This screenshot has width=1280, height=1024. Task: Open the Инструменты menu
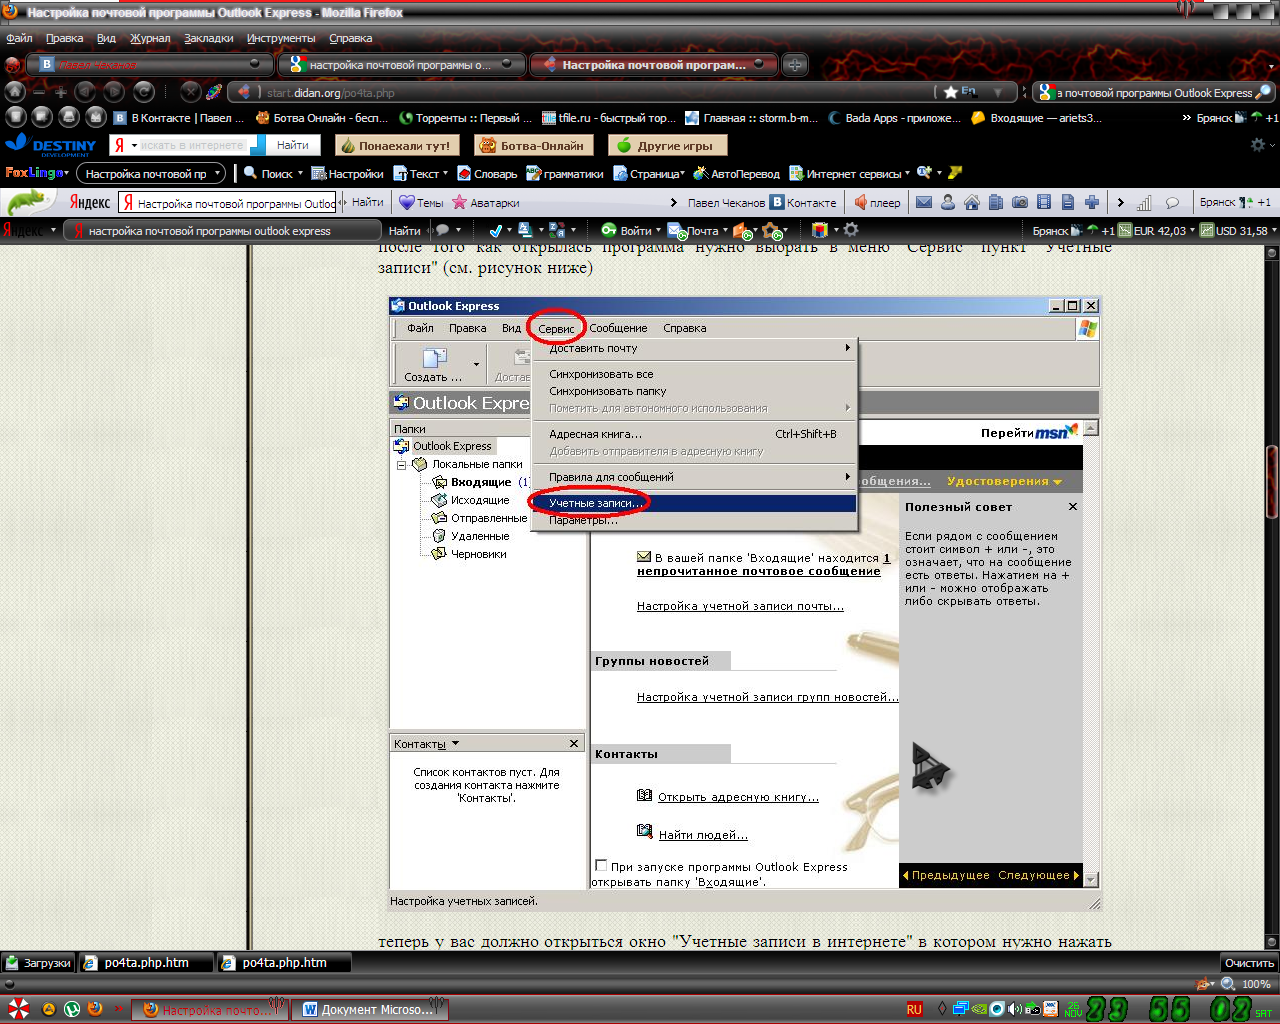coord(281,38)
